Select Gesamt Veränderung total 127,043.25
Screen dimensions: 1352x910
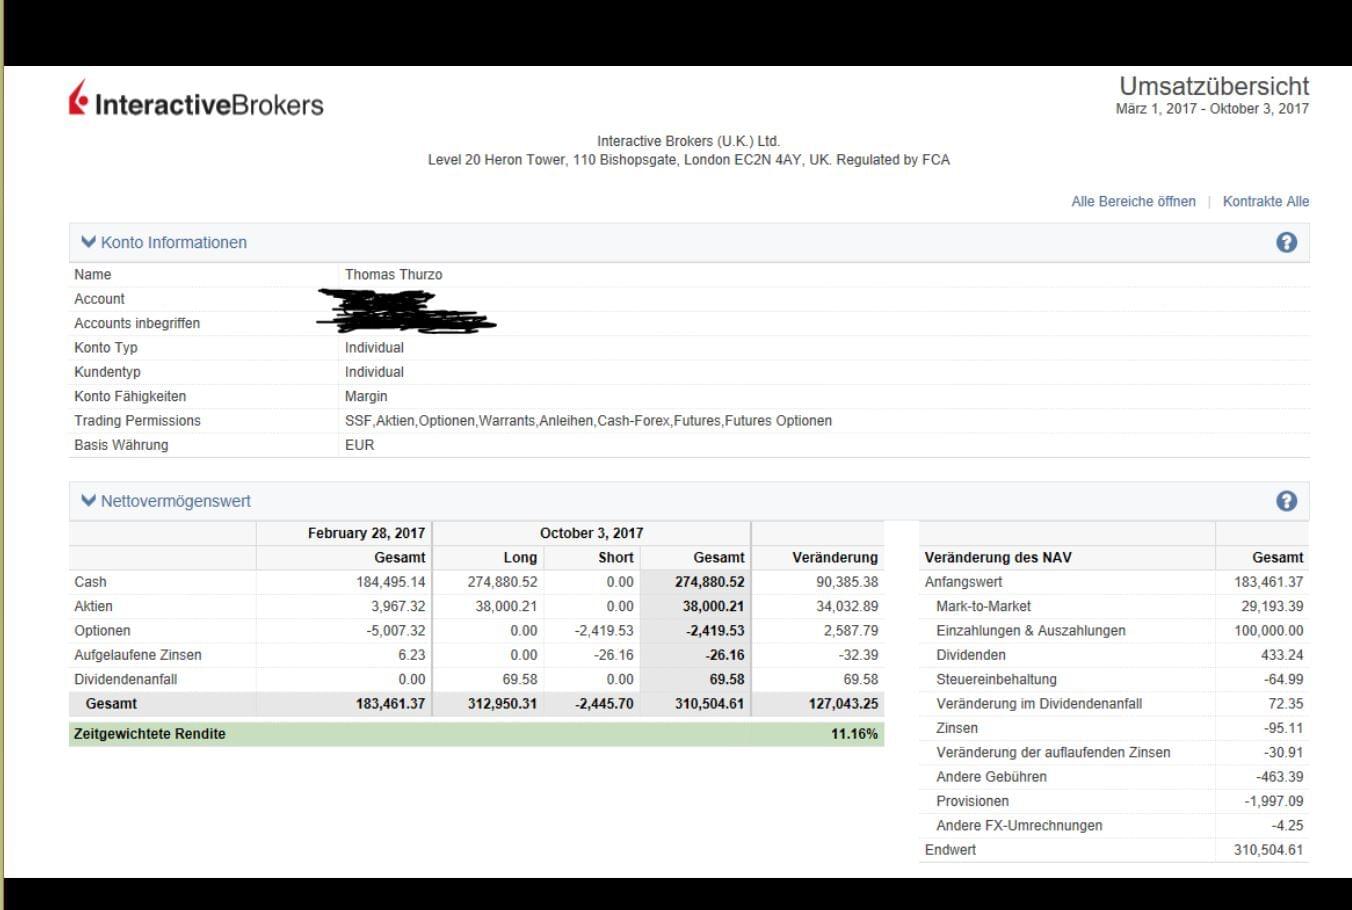pyautogui.click(x=843, y=703)
